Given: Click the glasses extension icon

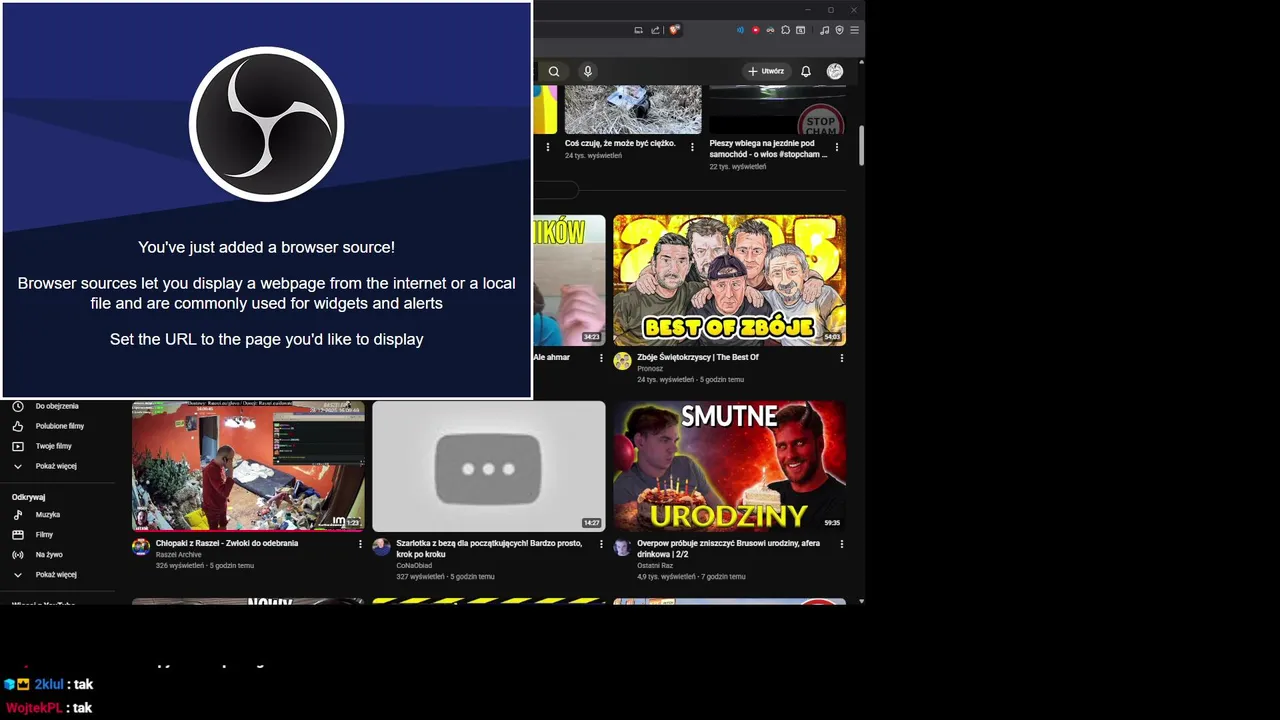Looking at the screenshot, I should tap(770, 30).
